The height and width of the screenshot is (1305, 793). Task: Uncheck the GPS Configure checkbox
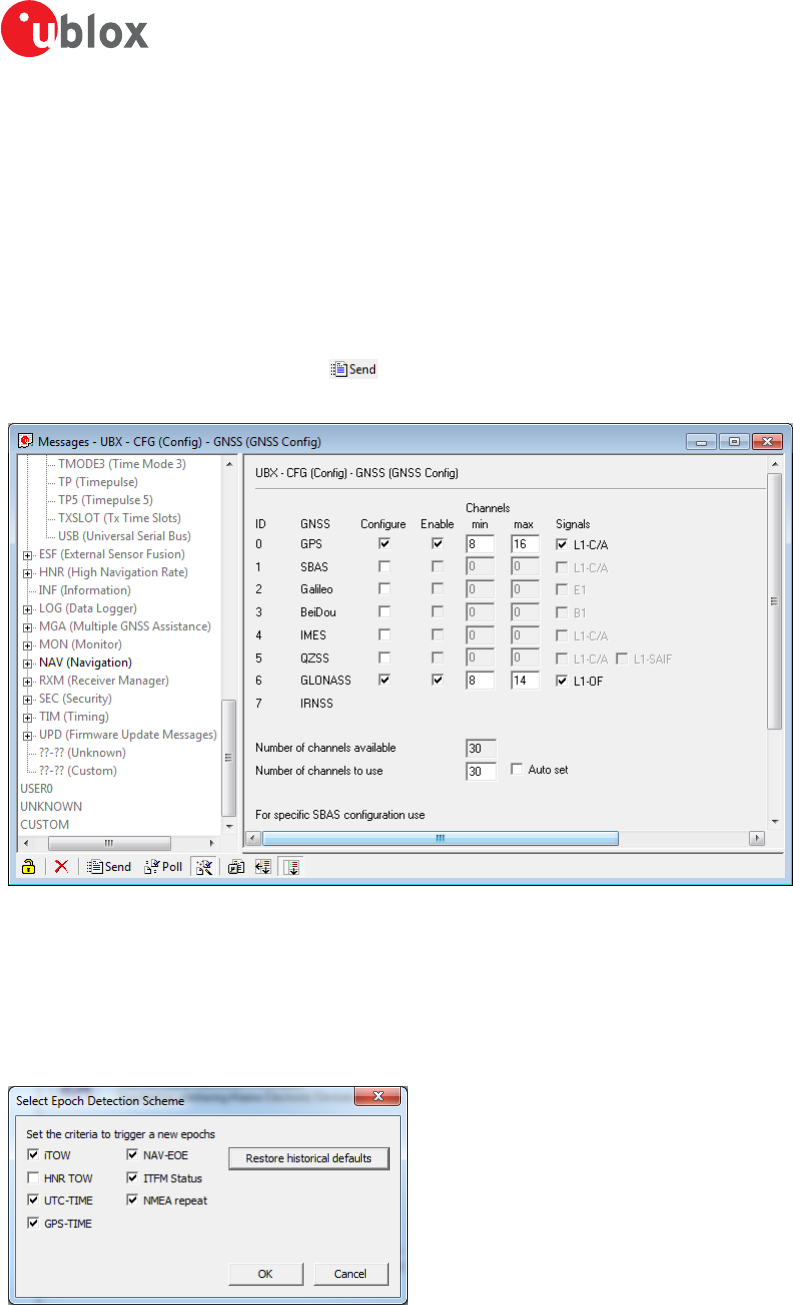pos(383,544)
